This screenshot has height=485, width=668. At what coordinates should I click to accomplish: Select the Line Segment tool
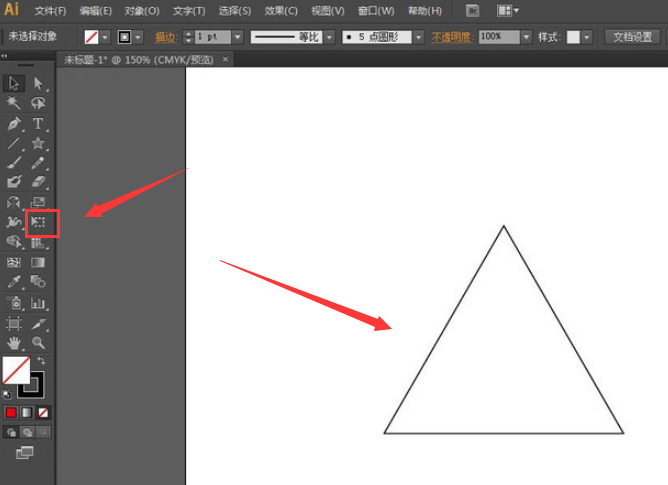[14, 143]
